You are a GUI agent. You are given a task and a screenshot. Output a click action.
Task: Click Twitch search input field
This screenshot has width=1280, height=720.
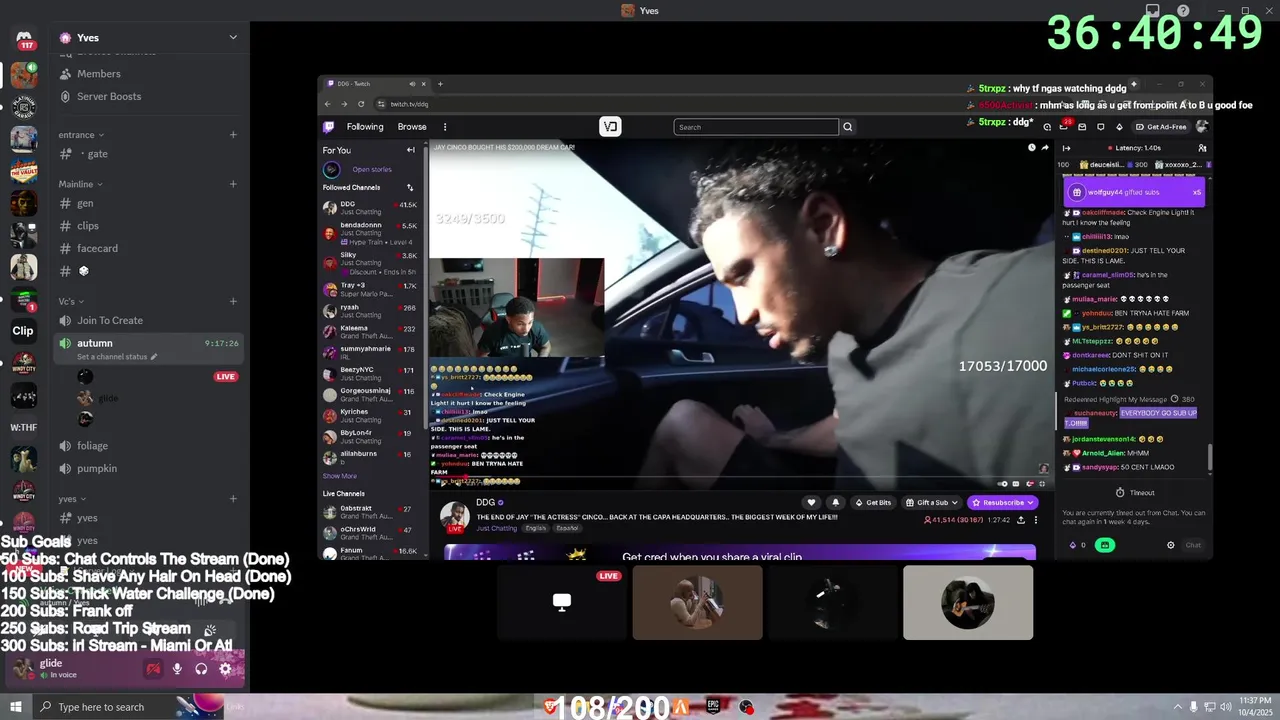tap(756, 127)
